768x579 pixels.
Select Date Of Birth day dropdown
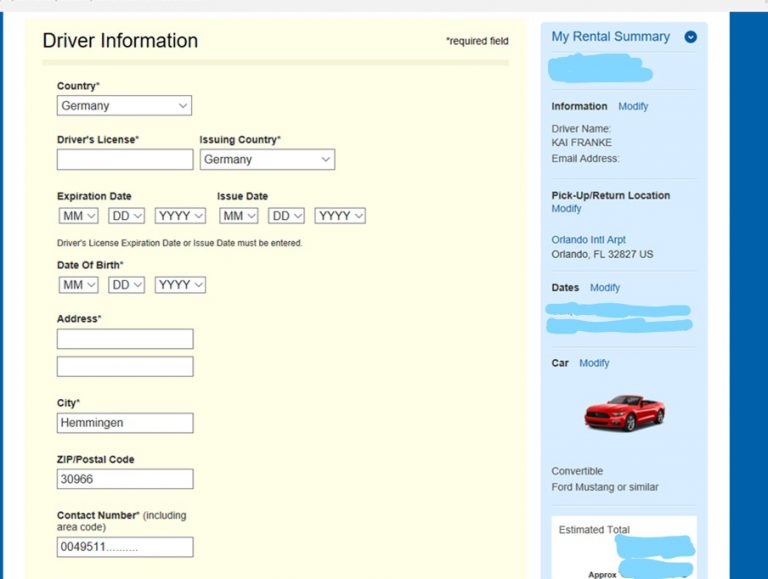point(126,285)
